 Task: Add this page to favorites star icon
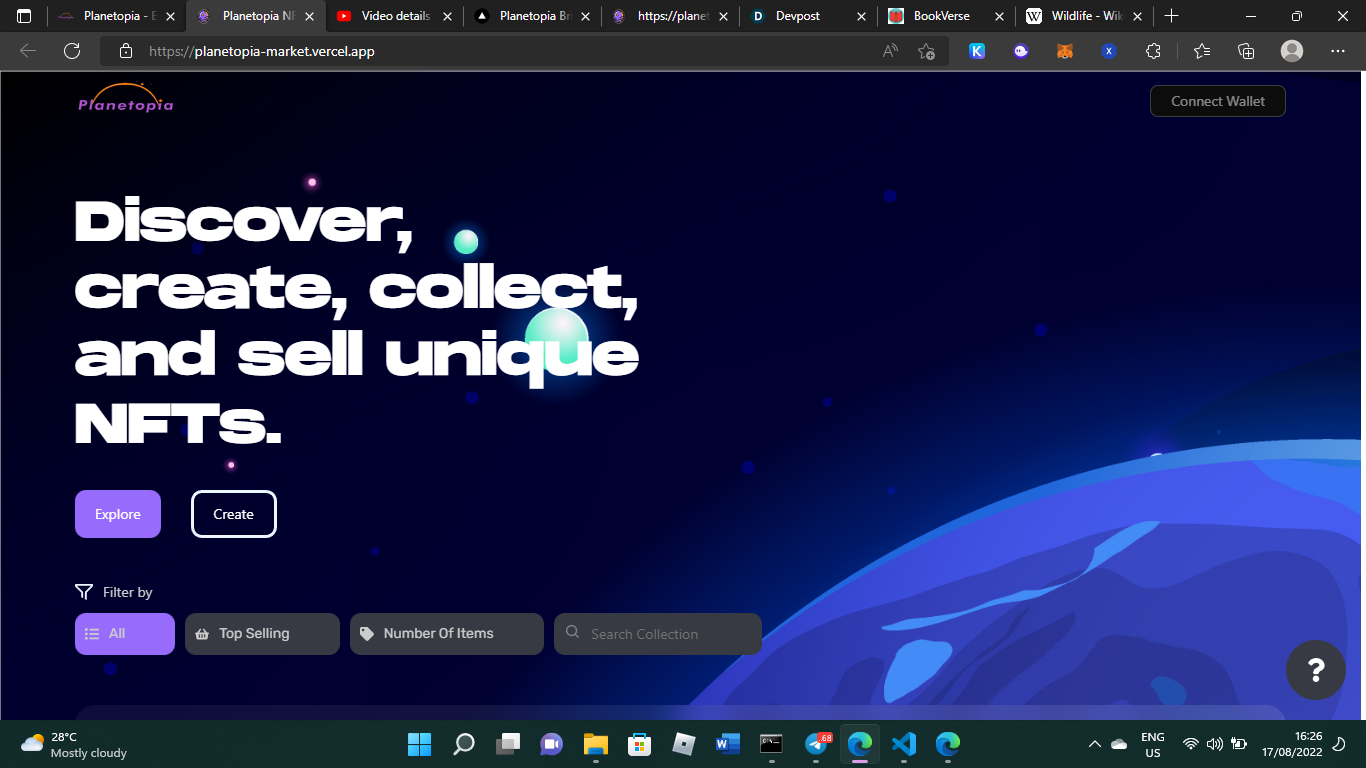tap(927, 51)
